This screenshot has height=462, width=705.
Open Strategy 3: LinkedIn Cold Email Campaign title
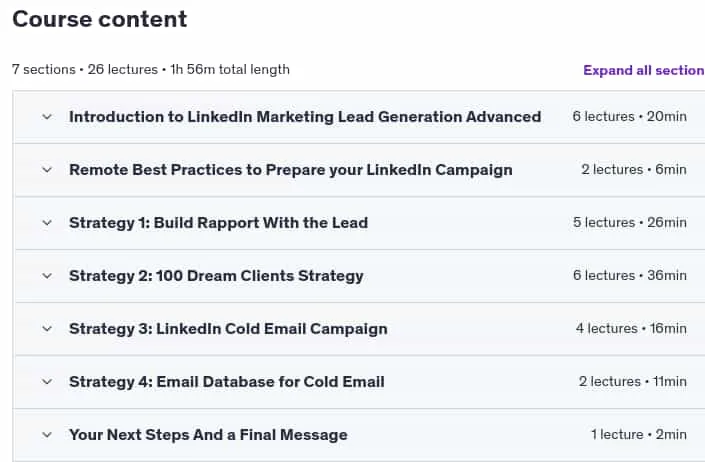click(x=228, y=329)
